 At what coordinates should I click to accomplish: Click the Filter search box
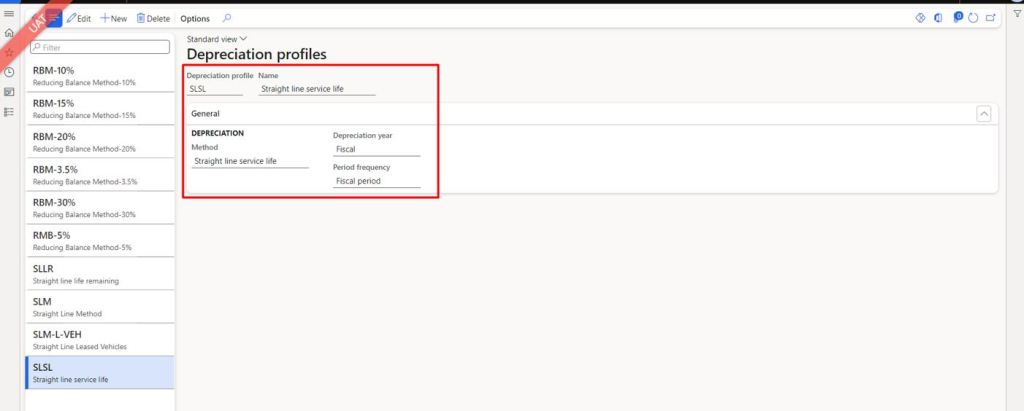(x=98, y=46)
